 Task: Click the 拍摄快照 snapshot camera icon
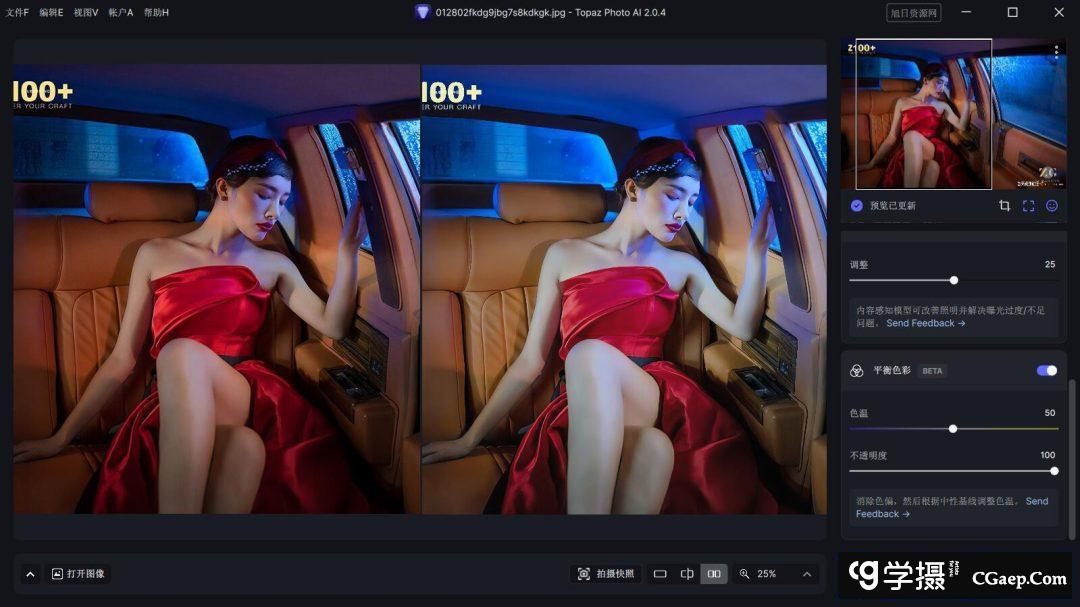point(583,573)
